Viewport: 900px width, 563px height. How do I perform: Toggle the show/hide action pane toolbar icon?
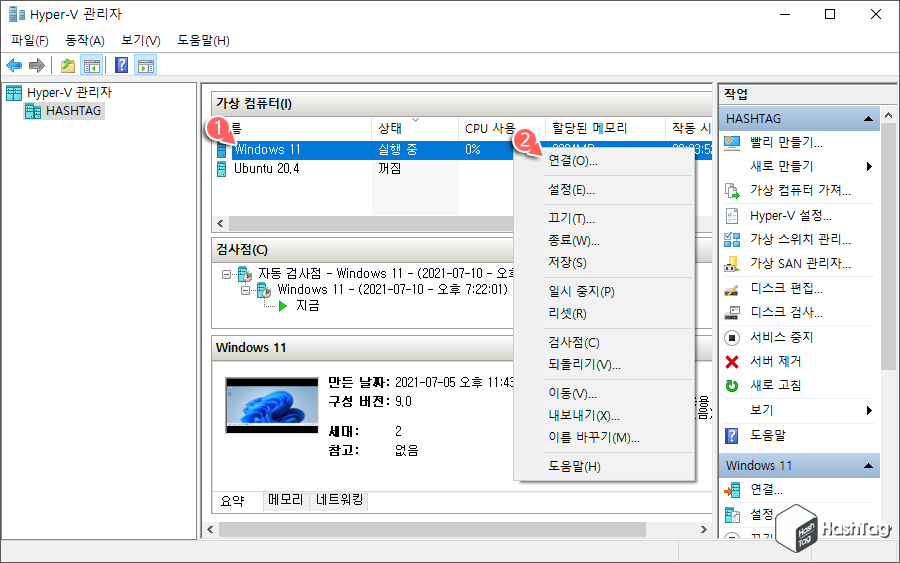point(146,65)
